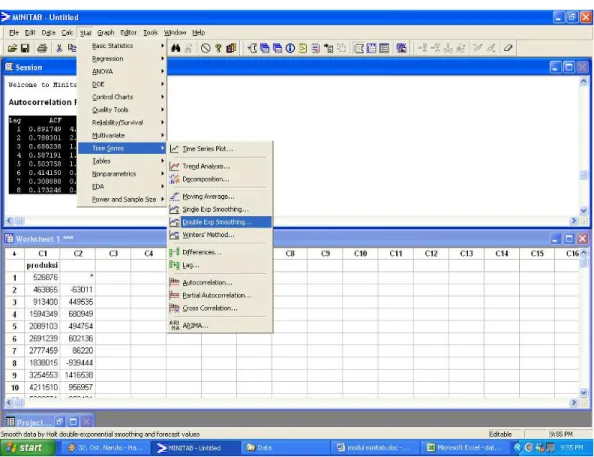Expand the Reliability/Survival submenu
The image size is (594, 457).
click(122, 122)
